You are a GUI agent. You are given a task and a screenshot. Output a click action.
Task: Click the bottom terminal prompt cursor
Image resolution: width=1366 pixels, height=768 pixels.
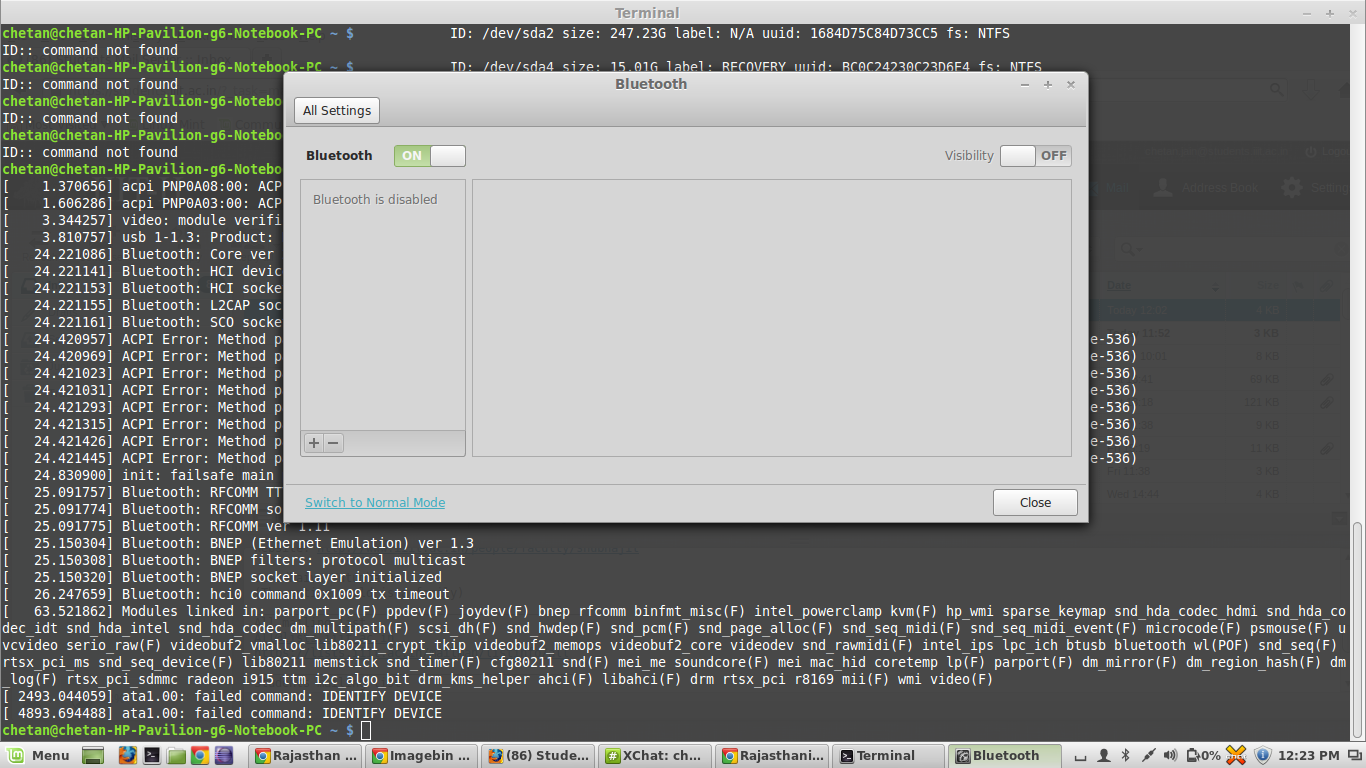pyautogui.click(x=366, y=730)
